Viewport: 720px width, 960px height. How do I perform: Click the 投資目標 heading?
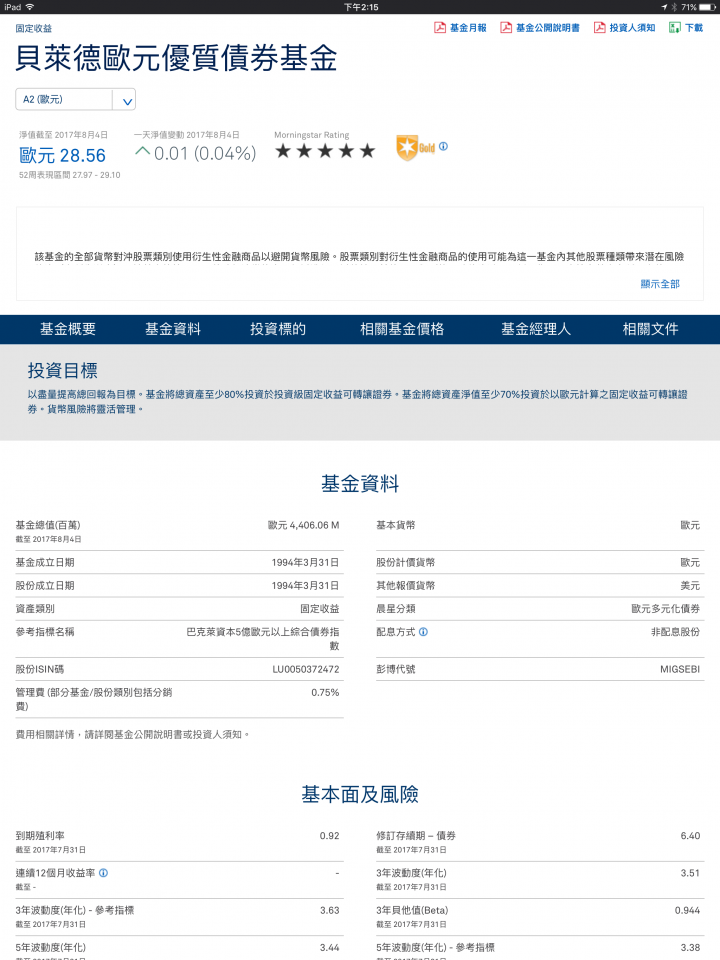coord(62,370)
